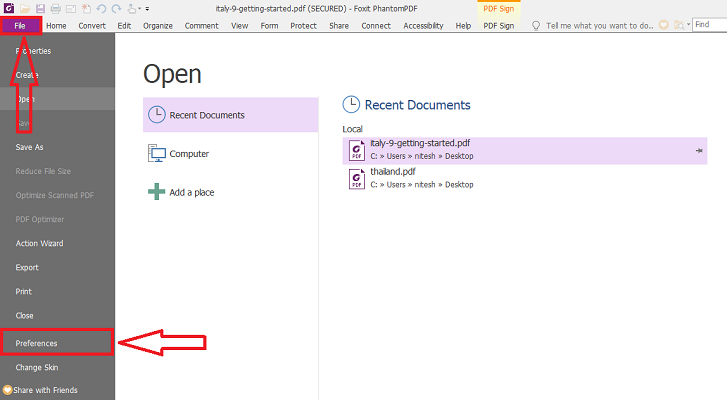Click the email envelope icon in quick access toolbar
The height and width of the screenshot is (400, 727).
click(x=70, y=9)
